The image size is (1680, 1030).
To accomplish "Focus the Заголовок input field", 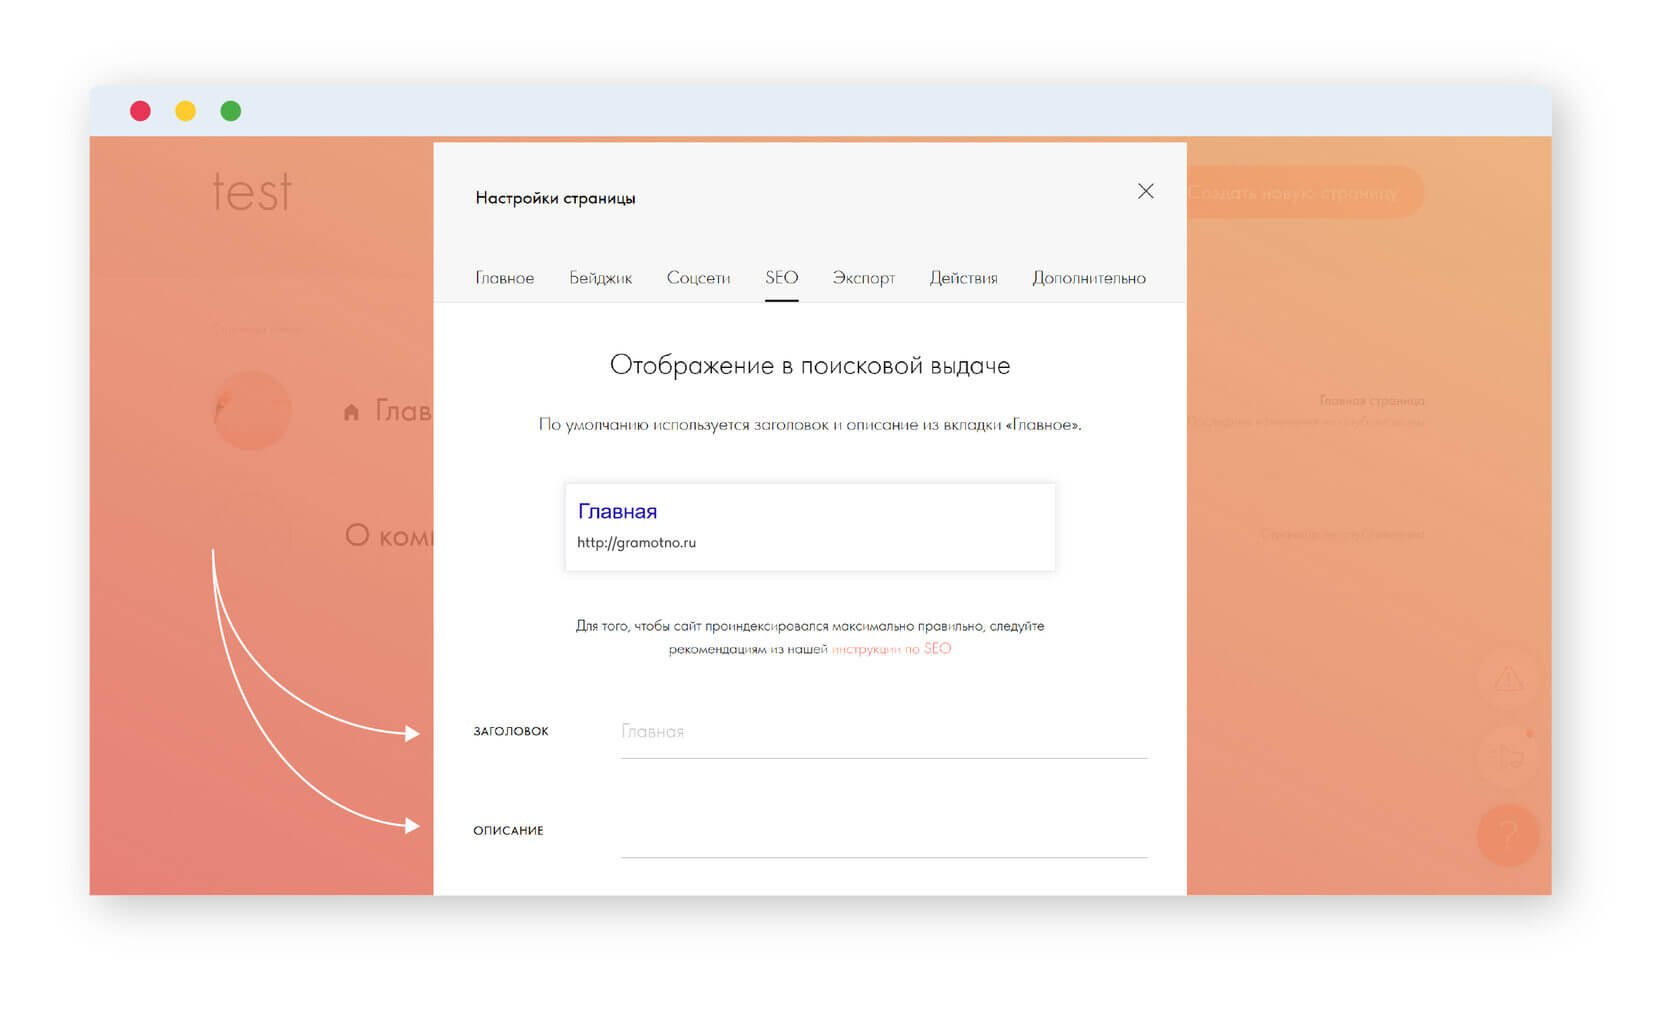I will (x=884, y=732).
